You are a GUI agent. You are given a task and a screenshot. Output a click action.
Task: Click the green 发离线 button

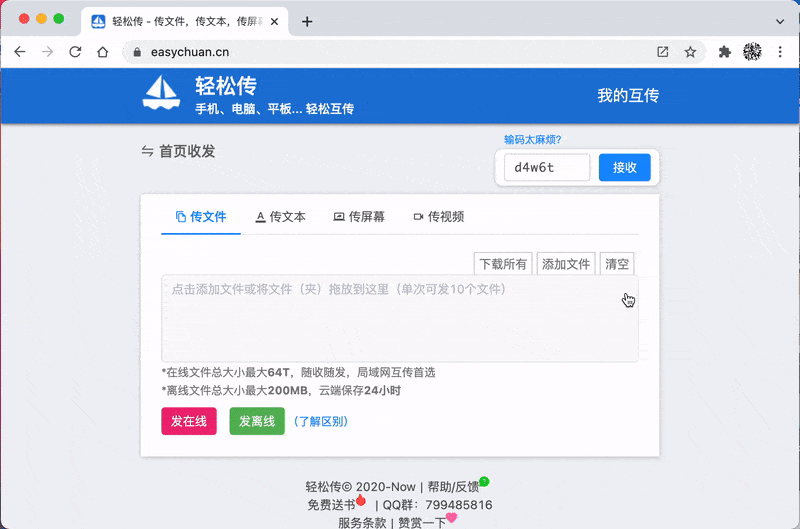pyautogui.click(x=257, y=421)
